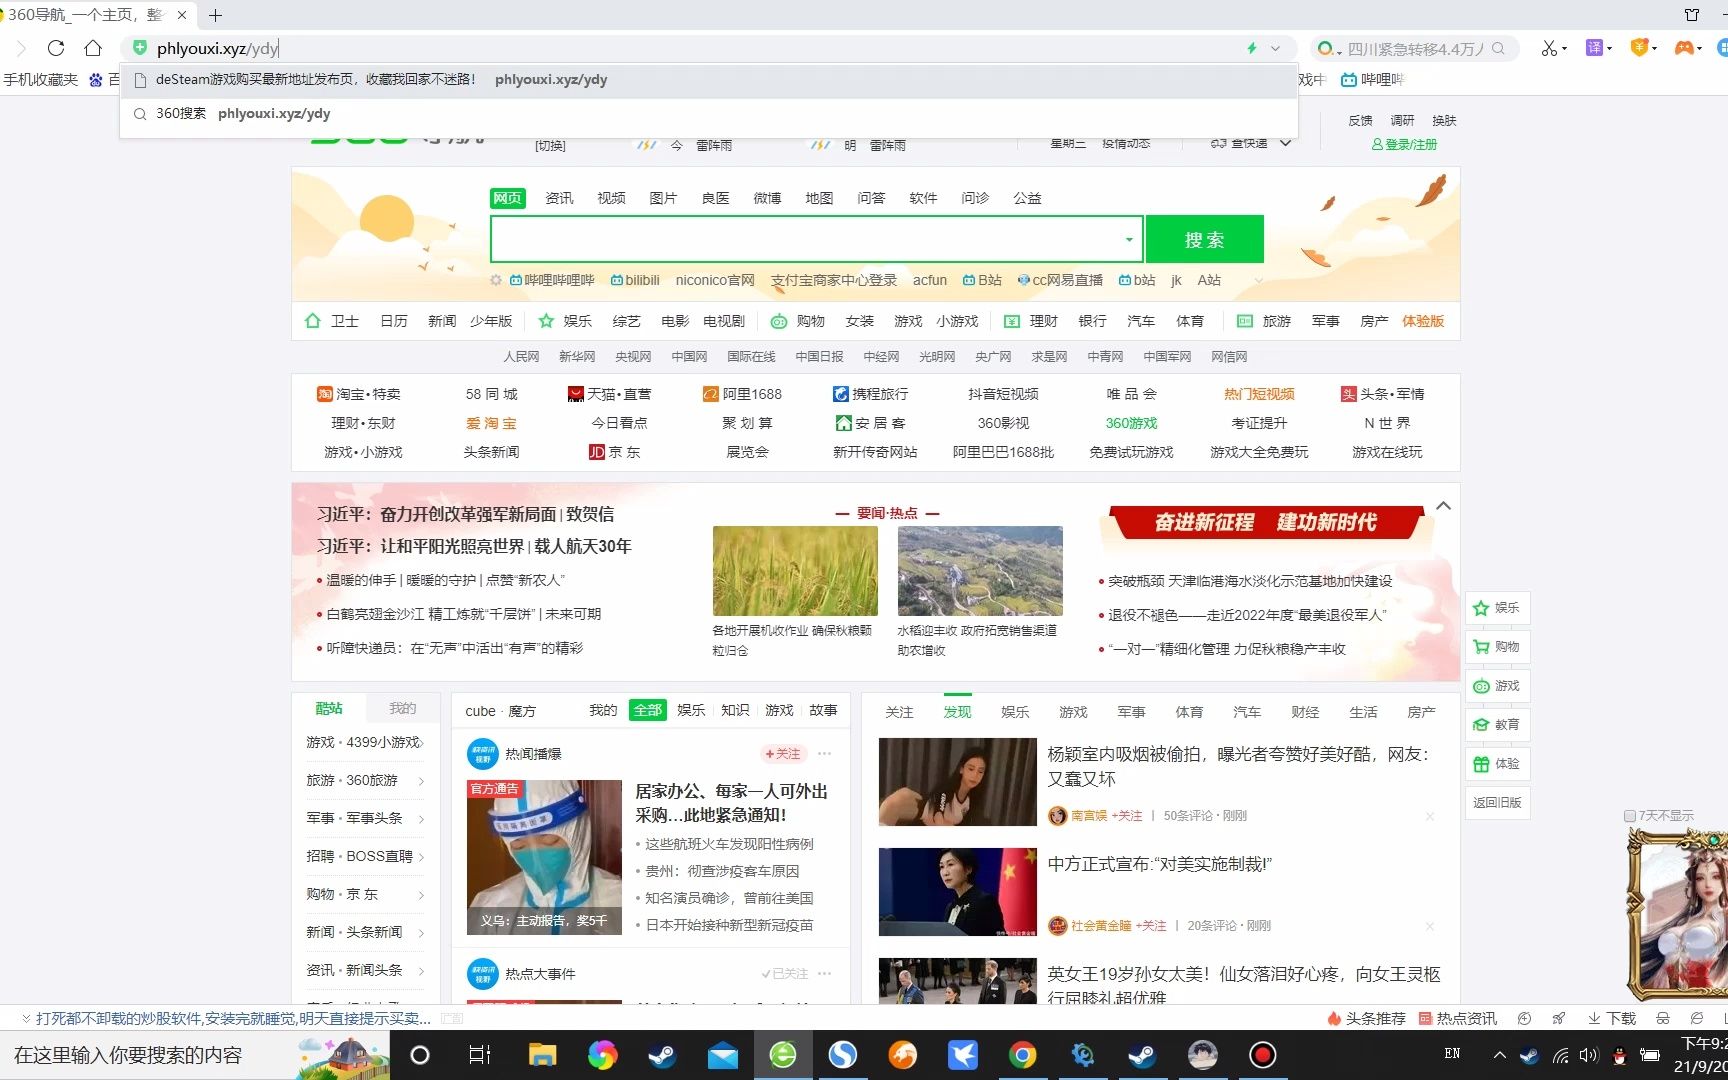Open File Explorer from the Windows taskbar
Viewport: 1728px width, 1080px height.
[542, 1055]
